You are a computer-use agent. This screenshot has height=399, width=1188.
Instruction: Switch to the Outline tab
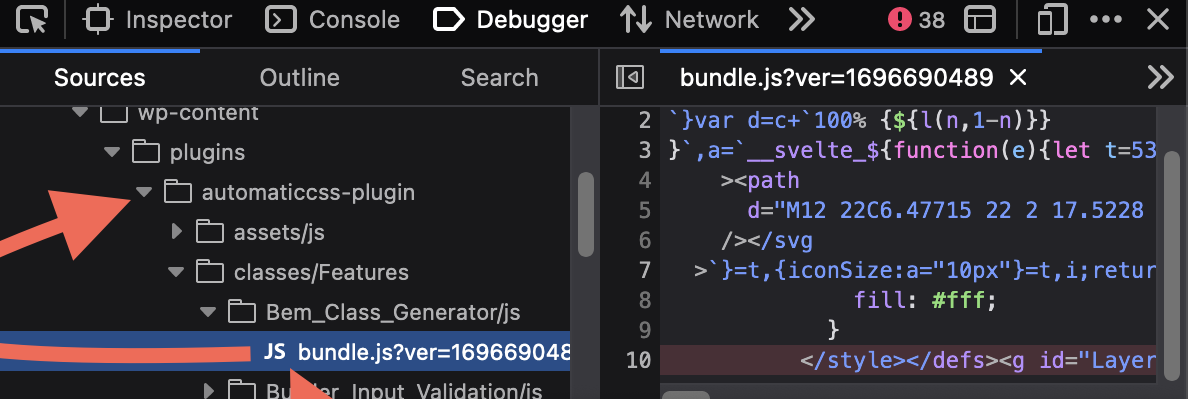pos(299,77)
